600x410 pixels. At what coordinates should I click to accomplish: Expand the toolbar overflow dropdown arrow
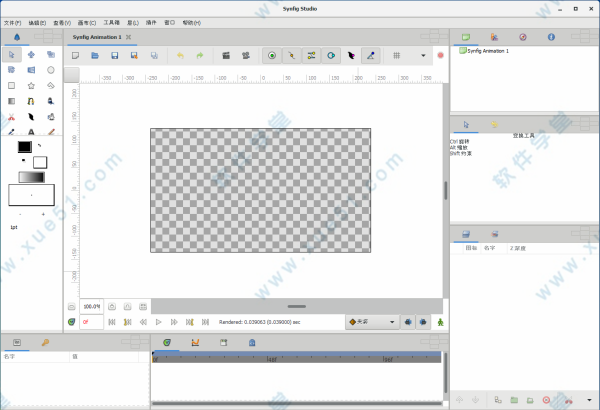click(423, 56)
